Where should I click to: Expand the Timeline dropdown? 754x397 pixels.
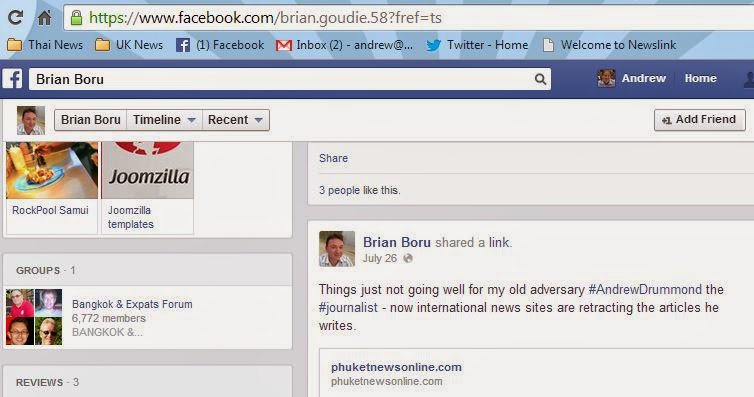(x=164, y=120)
